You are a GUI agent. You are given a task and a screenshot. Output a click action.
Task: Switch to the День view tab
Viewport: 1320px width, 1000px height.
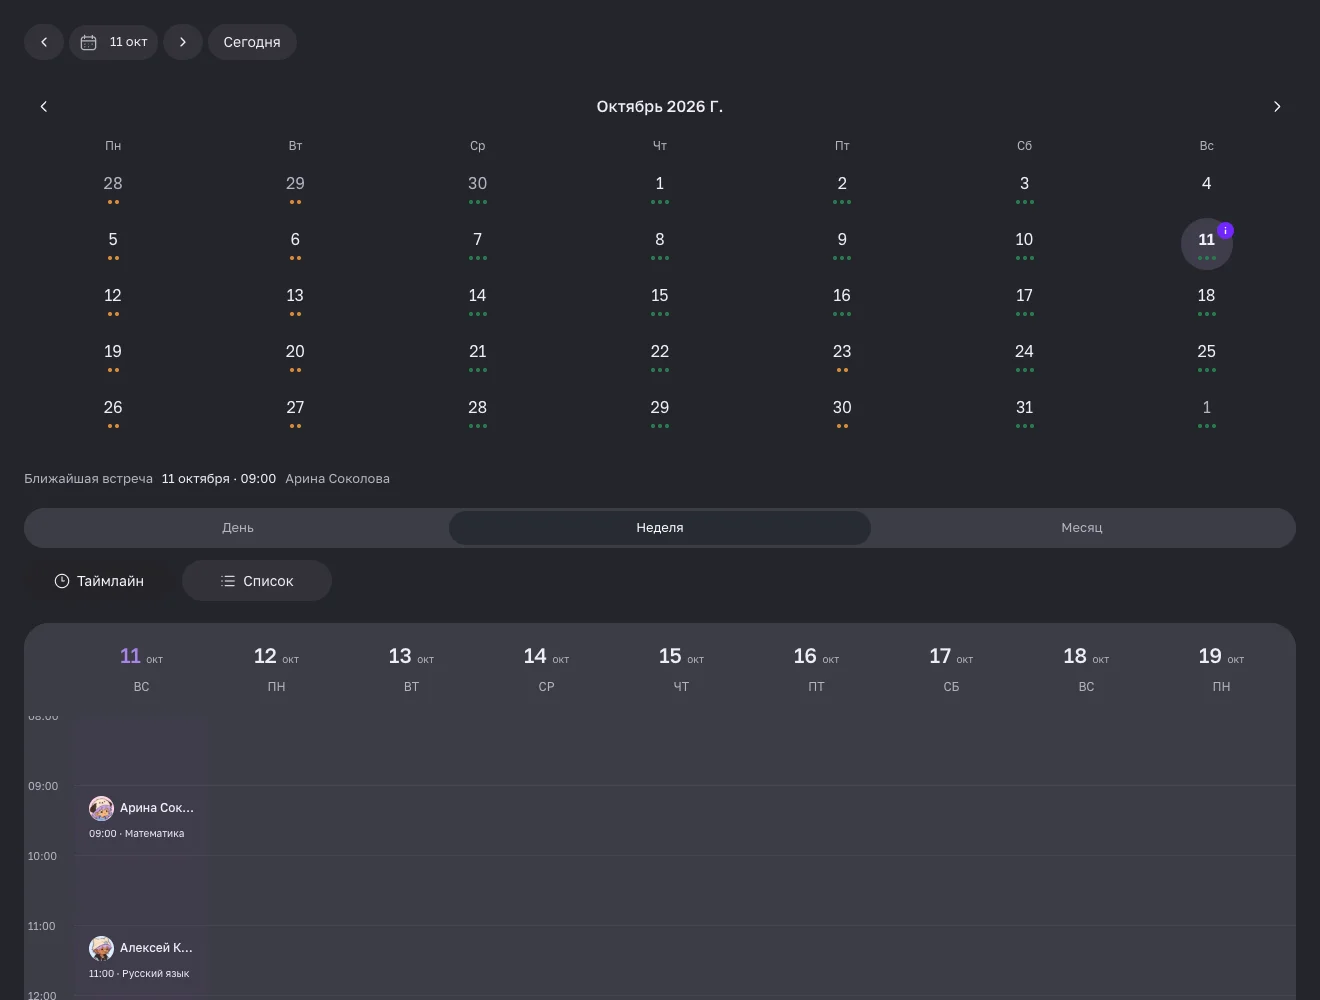pos(238,527)
